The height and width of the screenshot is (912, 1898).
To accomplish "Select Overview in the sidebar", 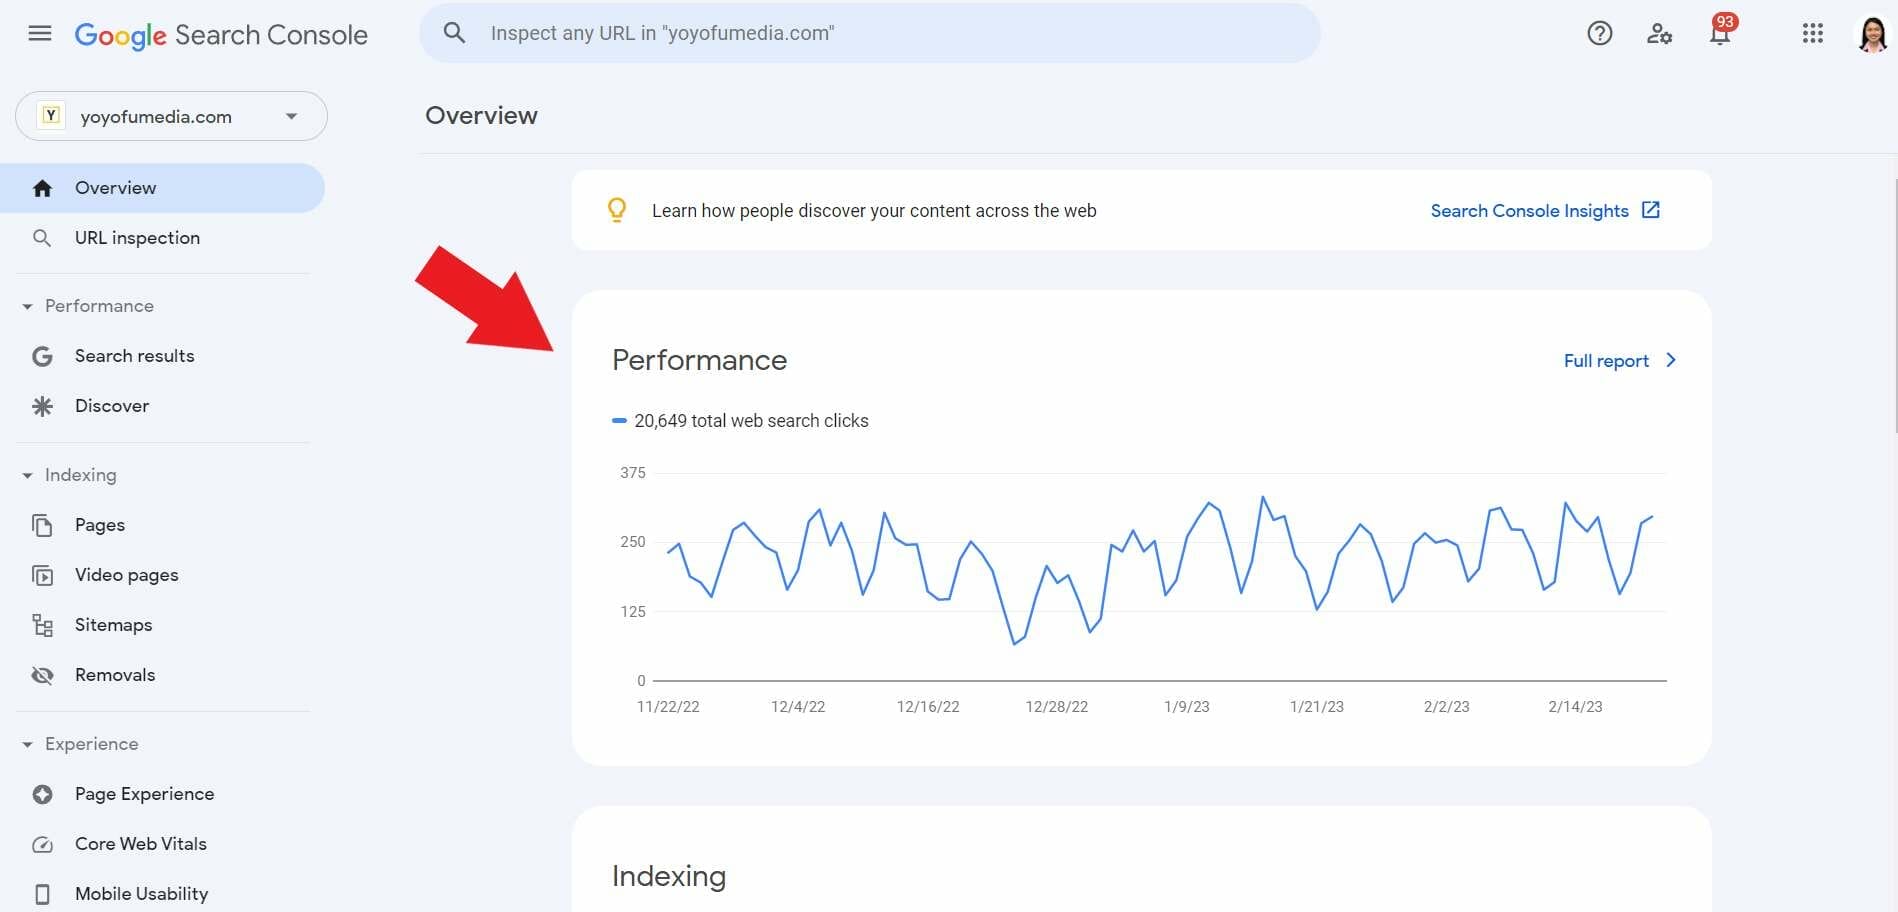I will click(x=114, y=187).
